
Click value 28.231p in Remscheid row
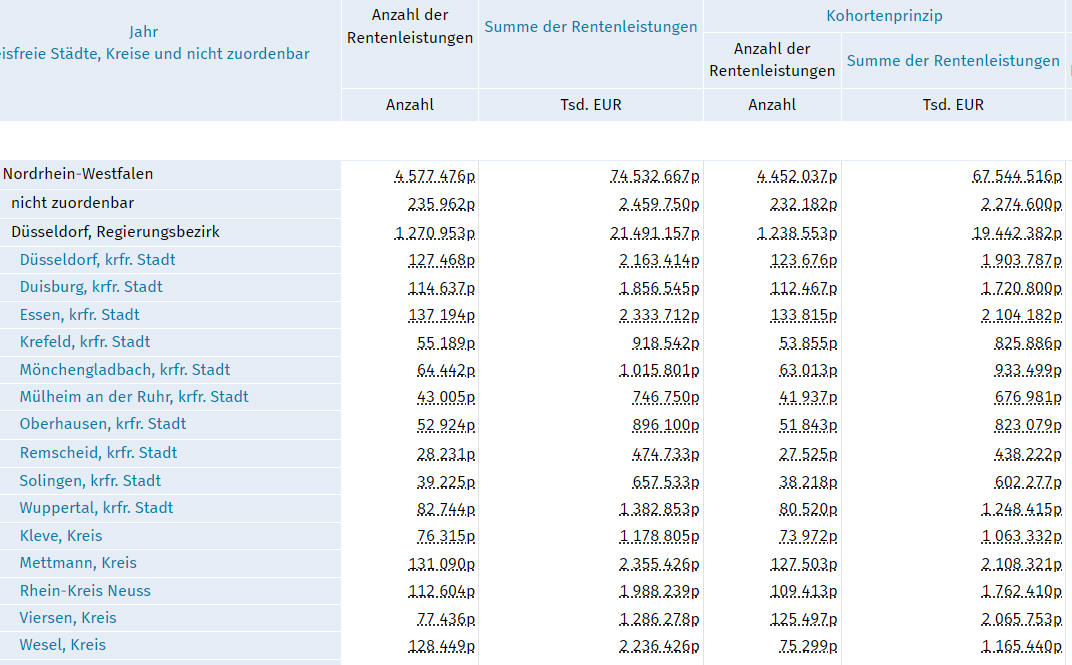pos(446,454)
